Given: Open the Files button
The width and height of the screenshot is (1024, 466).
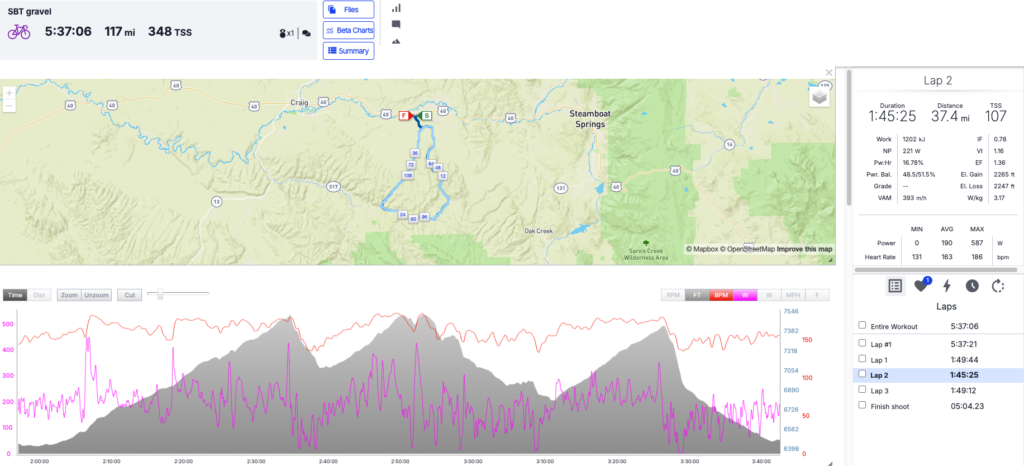Looking at the screenshot, I should pyautogui.click(x=348, y=9).
